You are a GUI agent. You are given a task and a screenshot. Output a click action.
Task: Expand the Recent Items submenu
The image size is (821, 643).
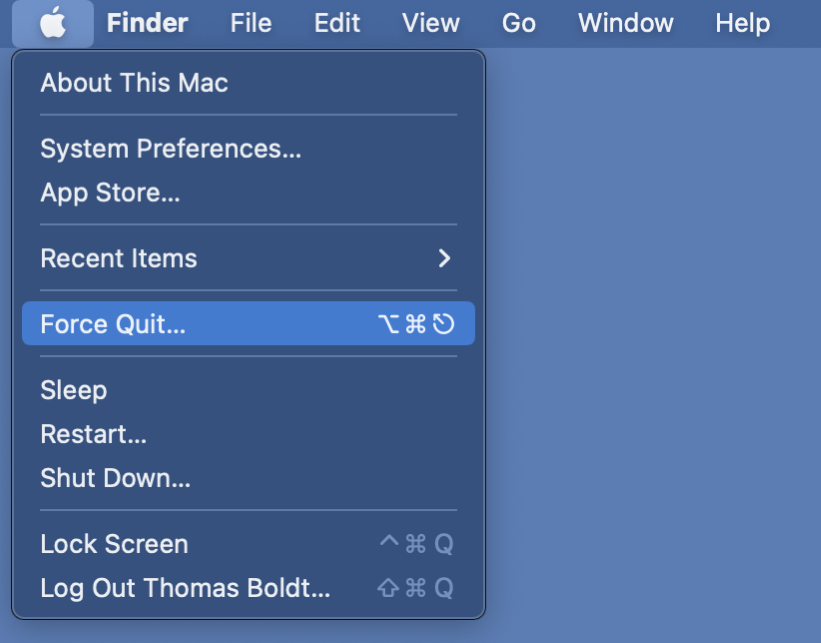click(x=248, y=258)
